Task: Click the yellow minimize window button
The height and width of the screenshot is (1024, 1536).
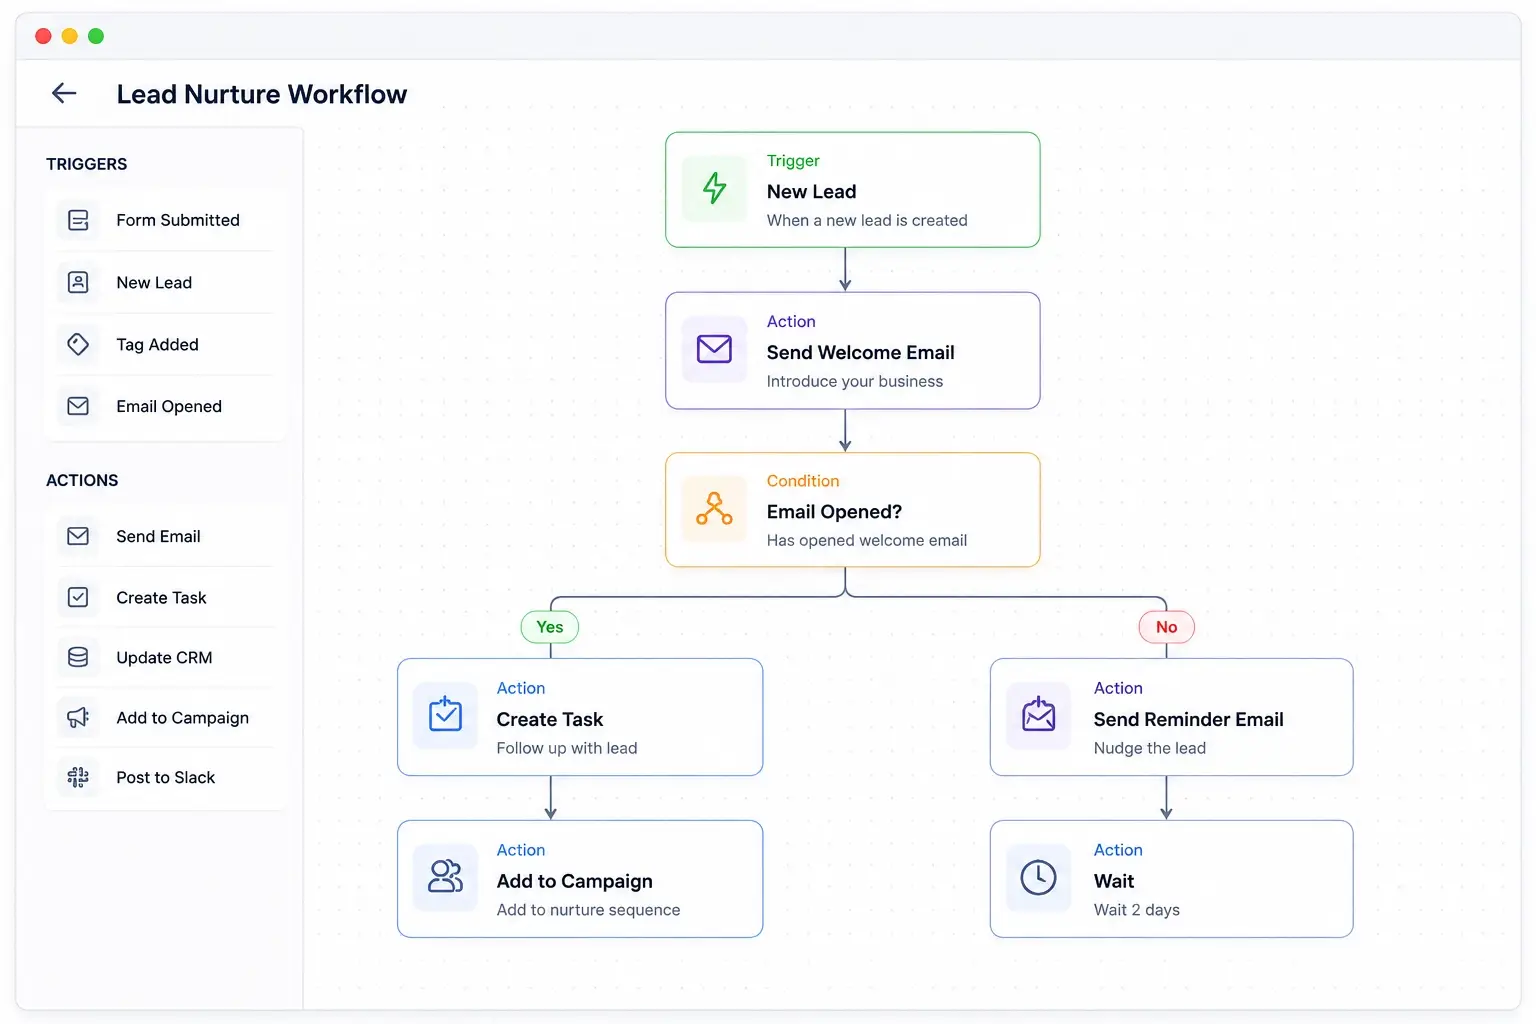Action: (69, 36)
